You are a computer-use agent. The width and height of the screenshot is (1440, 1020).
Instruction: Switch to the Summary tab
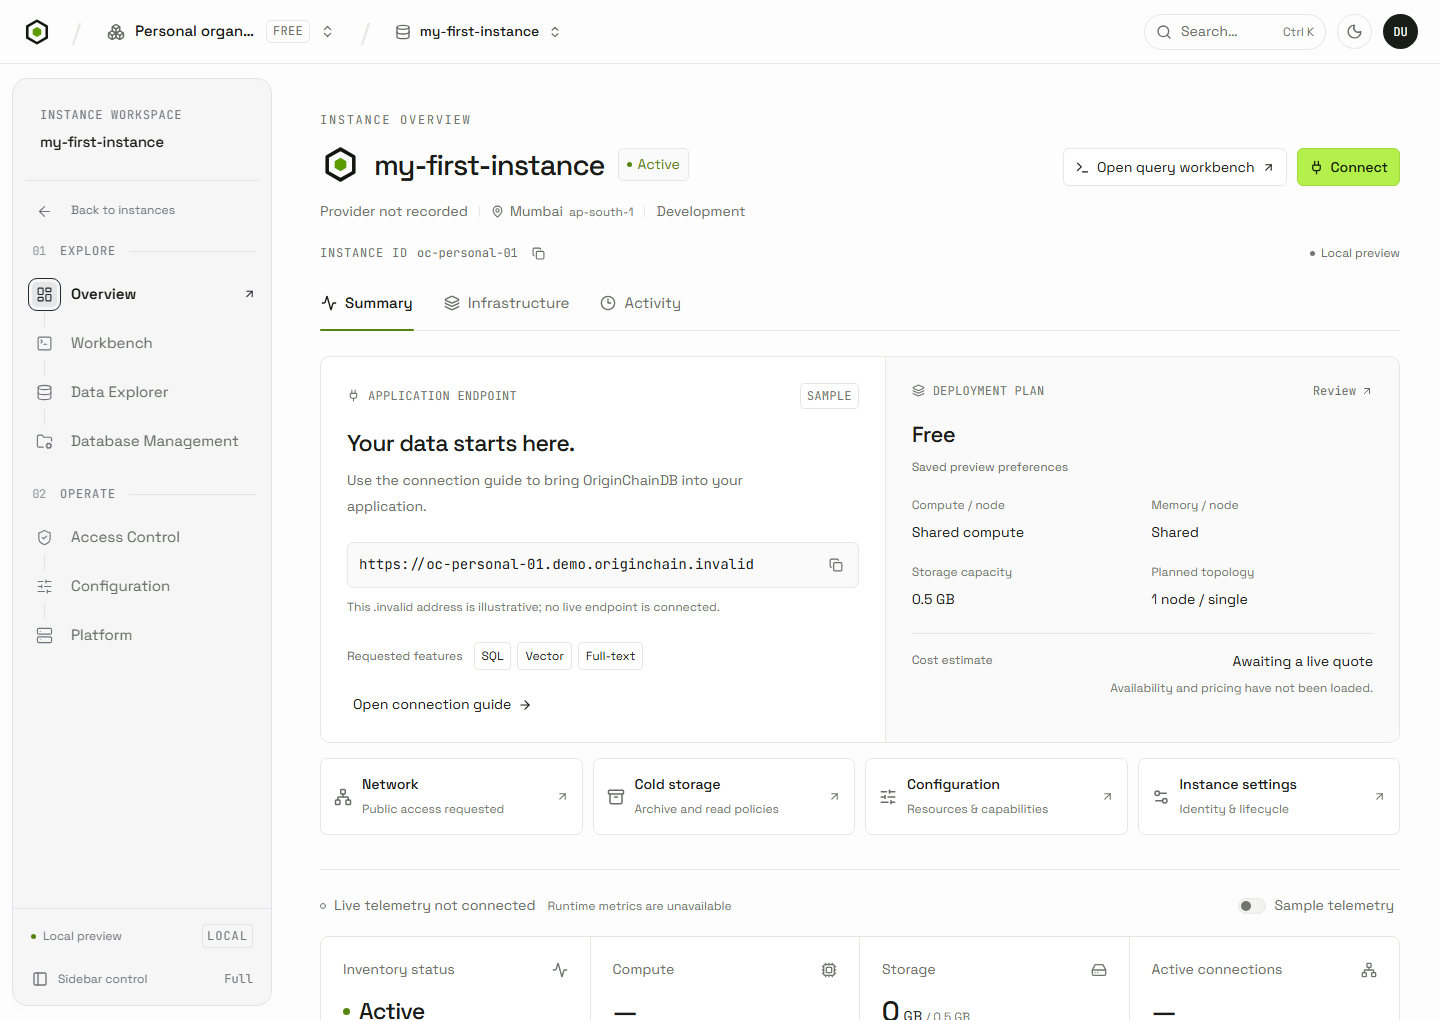(x=367, y=303)
